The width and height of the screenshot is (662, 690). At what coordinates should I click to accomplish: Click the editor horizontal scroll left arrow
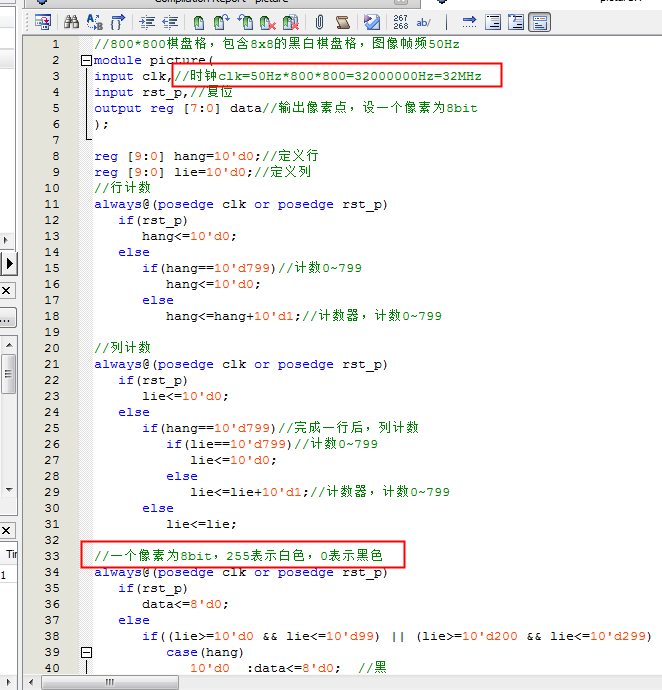[x=31, y=683]
